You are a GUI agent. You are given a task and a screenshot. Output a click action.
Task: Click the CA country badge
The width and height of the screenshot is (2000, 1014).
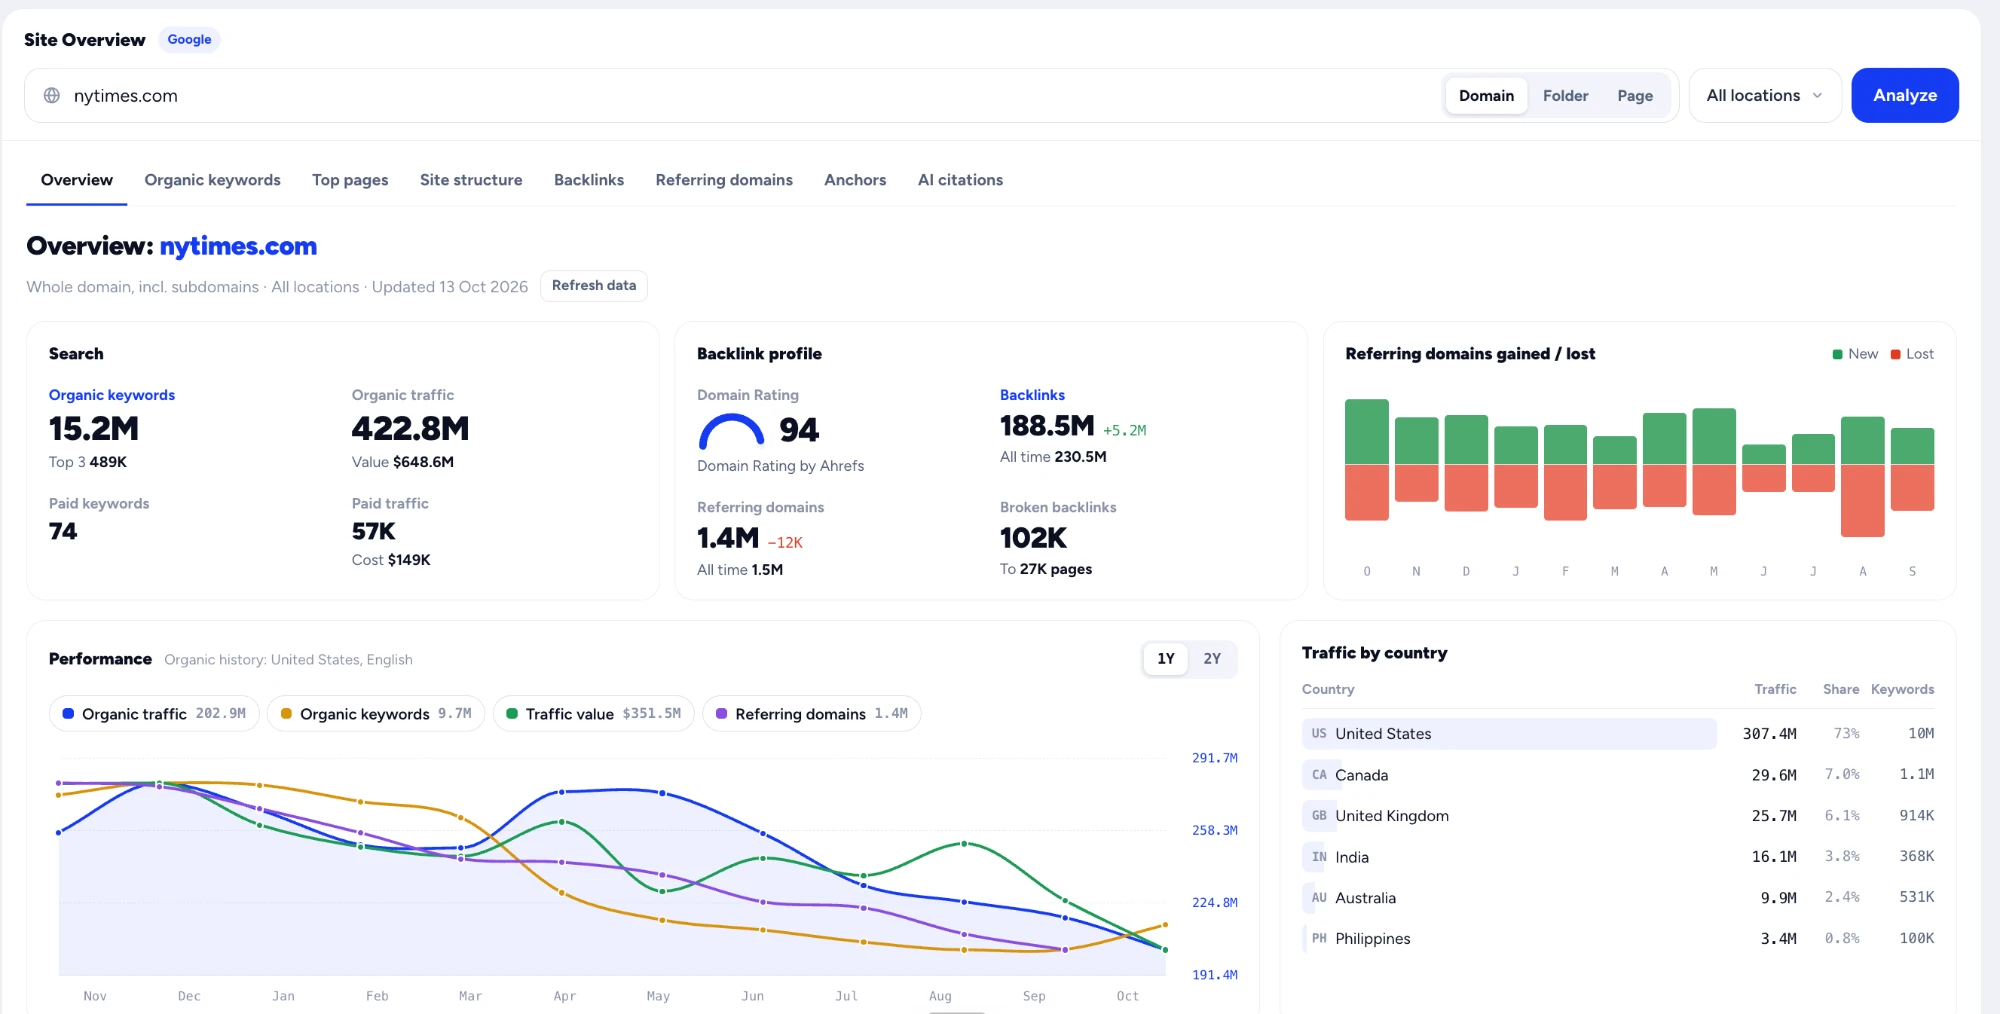[x=1318, y=774]
